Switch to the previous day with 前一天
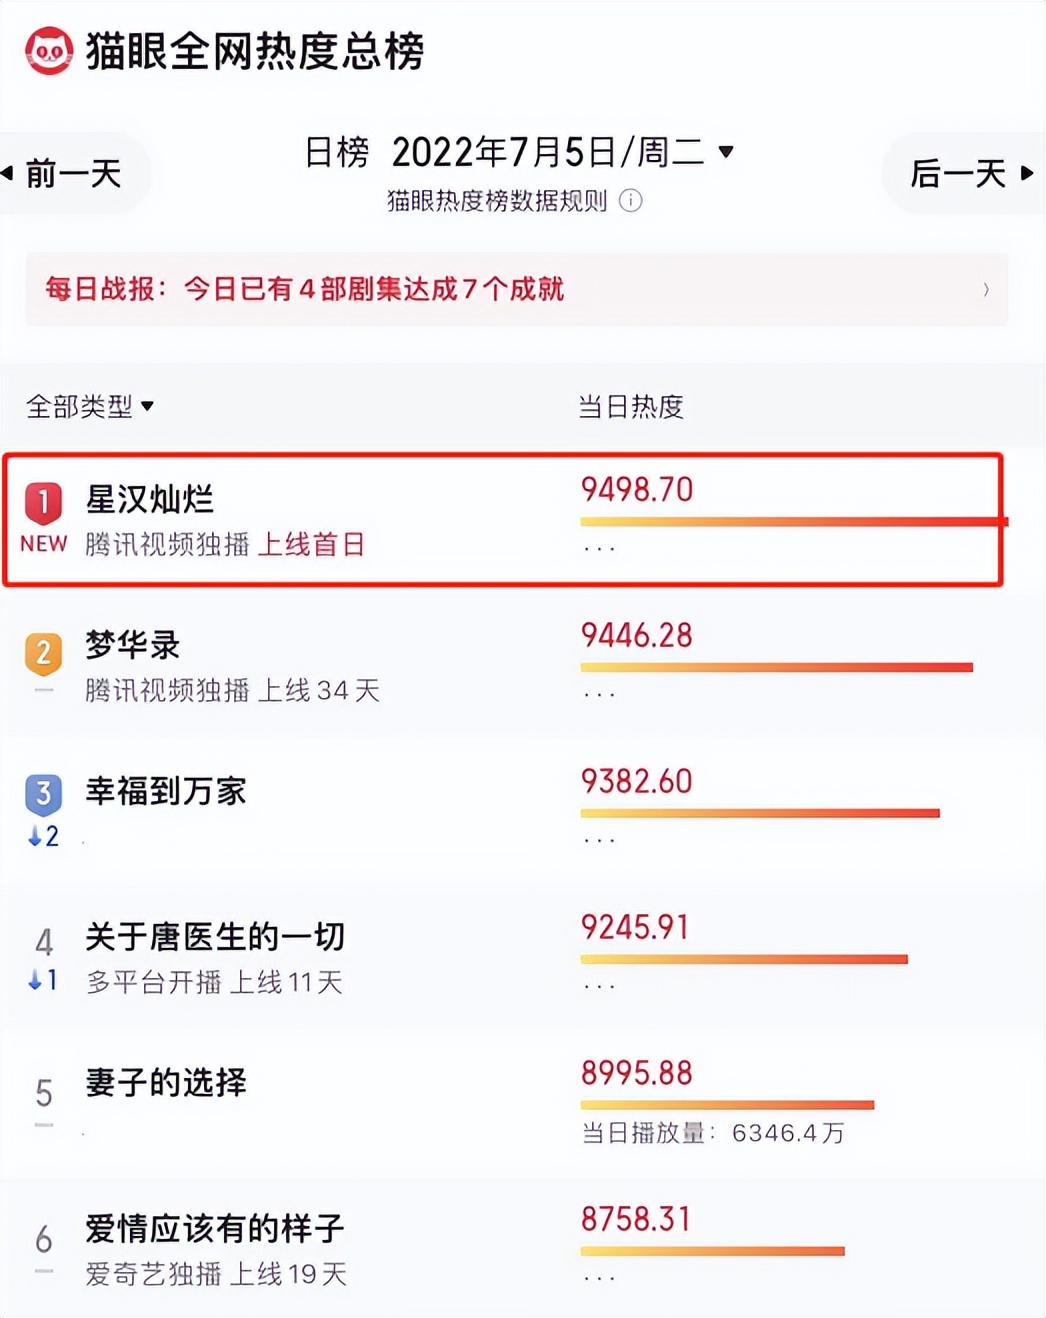This screenshot has width=1046, height=1318. [x=70, y=173]
